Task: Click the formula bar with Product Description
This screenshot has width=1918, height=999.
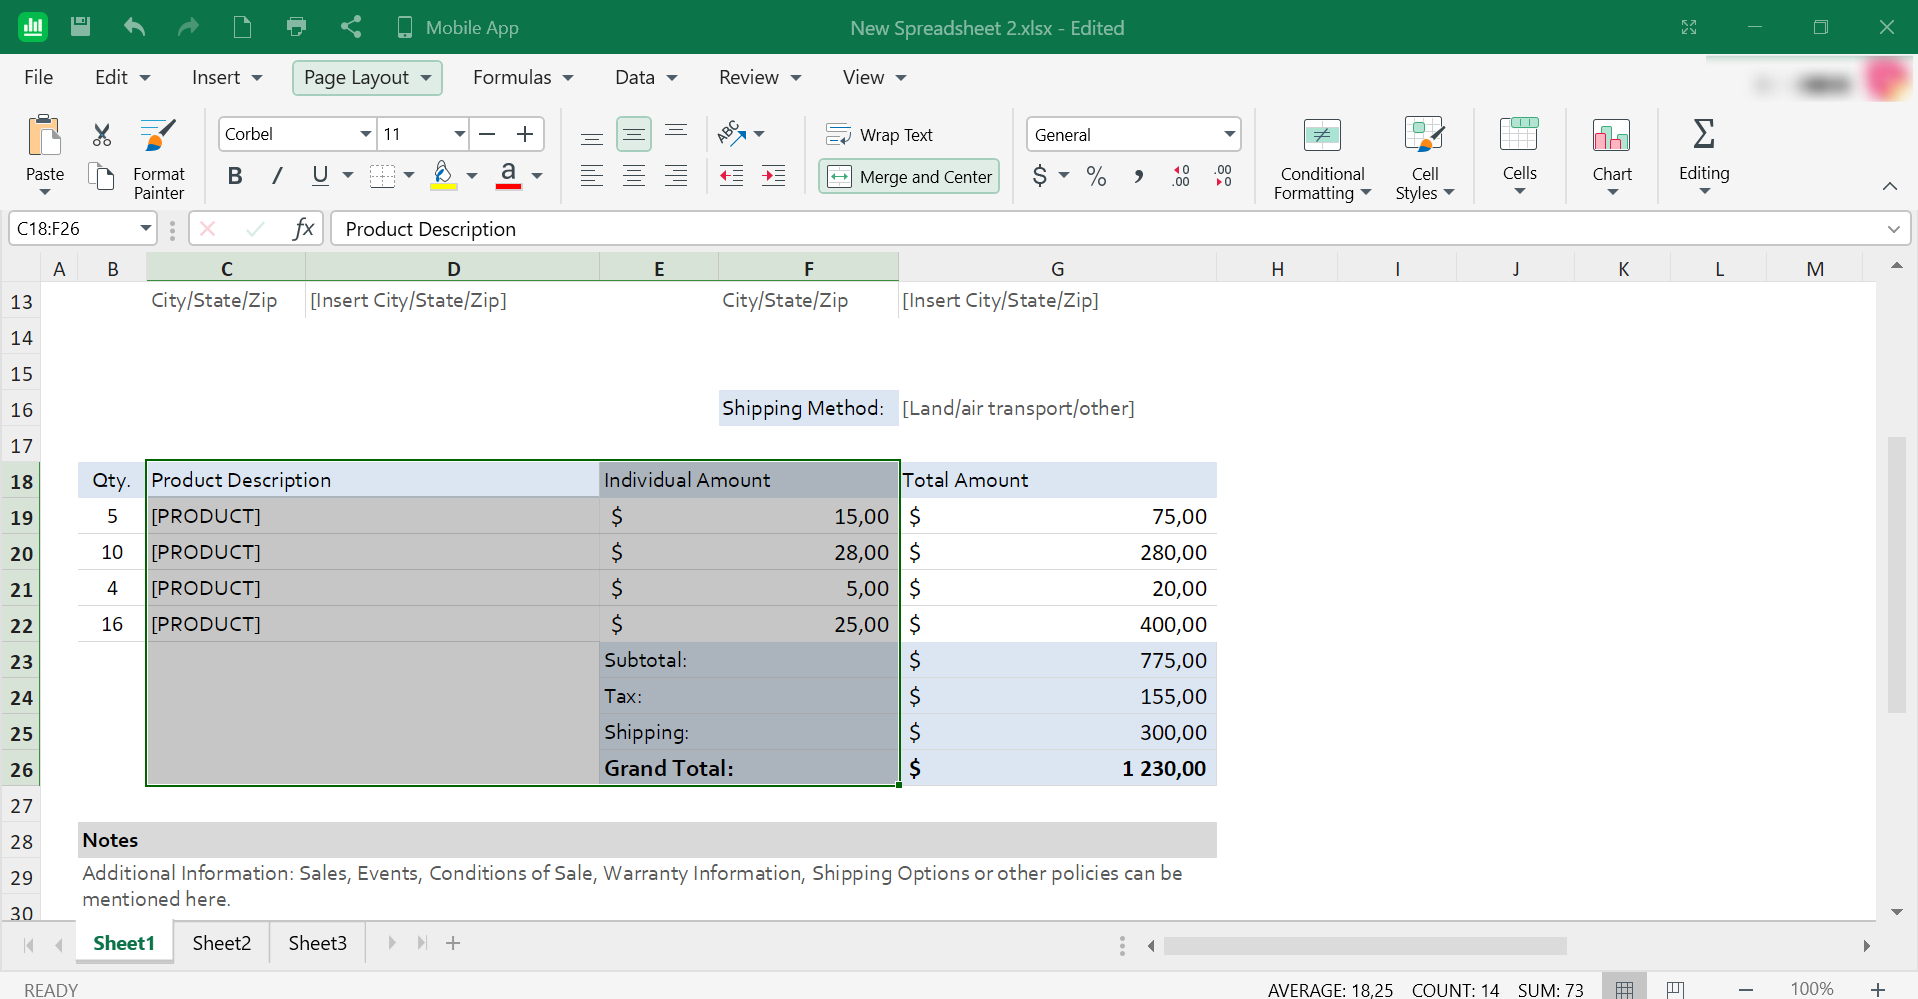Action: point(1120,229)
